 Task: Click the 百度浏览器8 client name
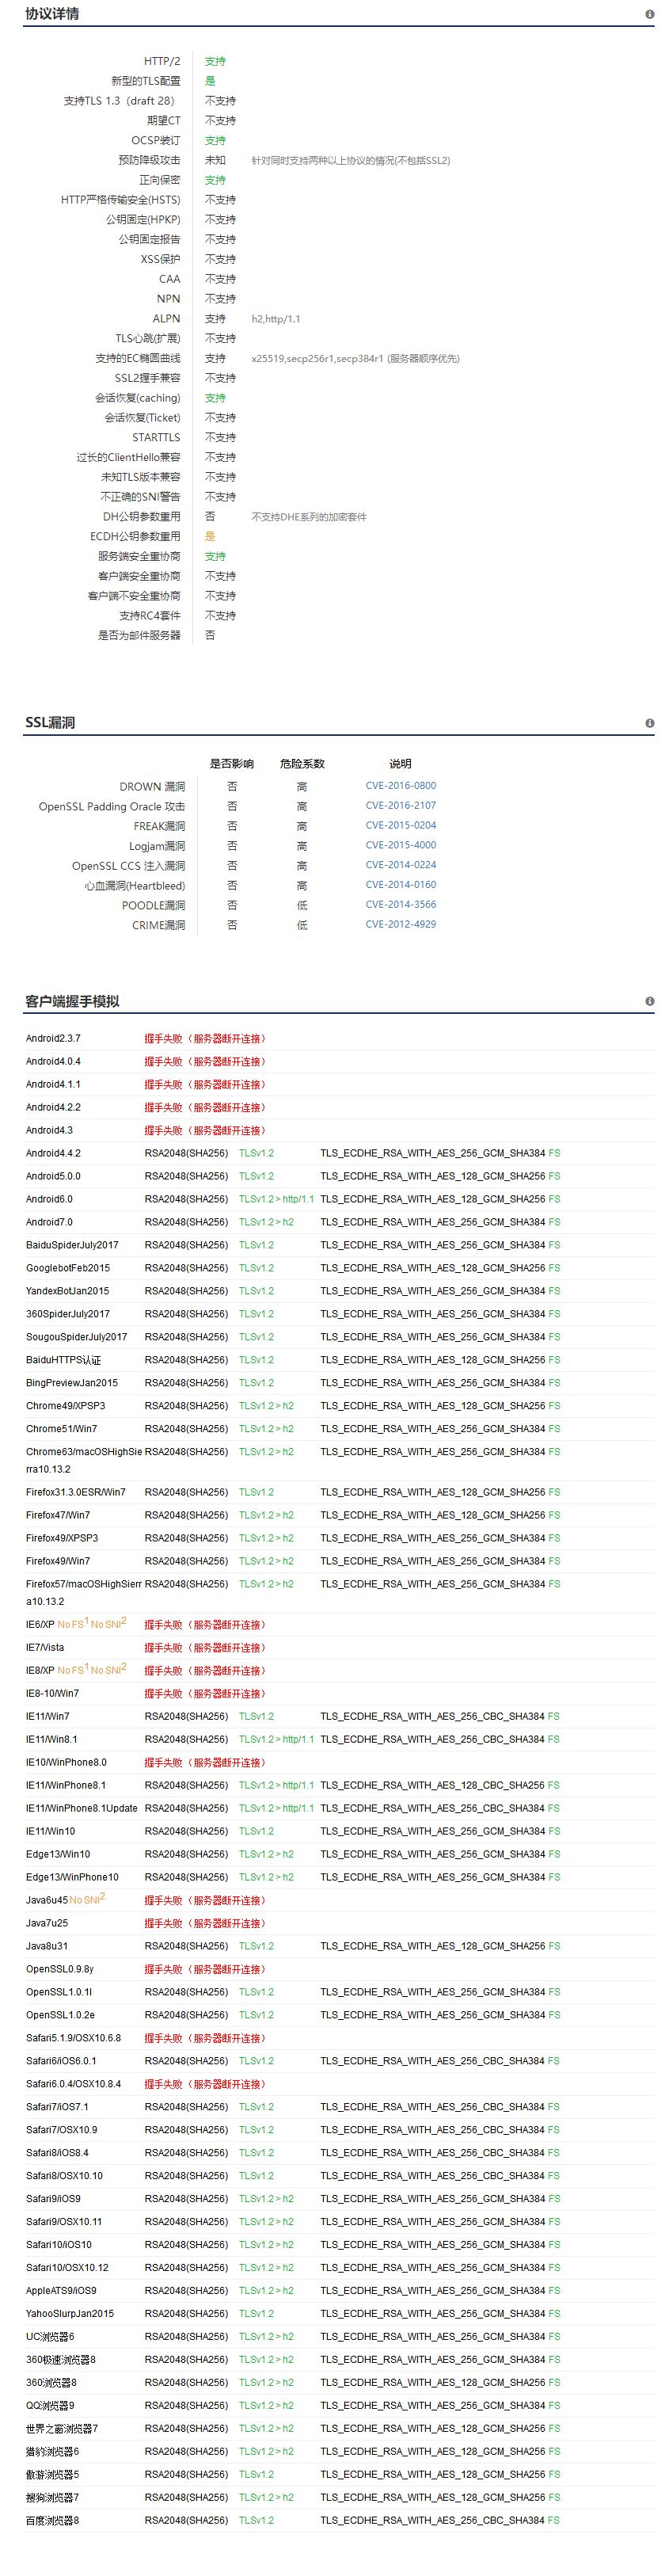[x=52, y=2521]
